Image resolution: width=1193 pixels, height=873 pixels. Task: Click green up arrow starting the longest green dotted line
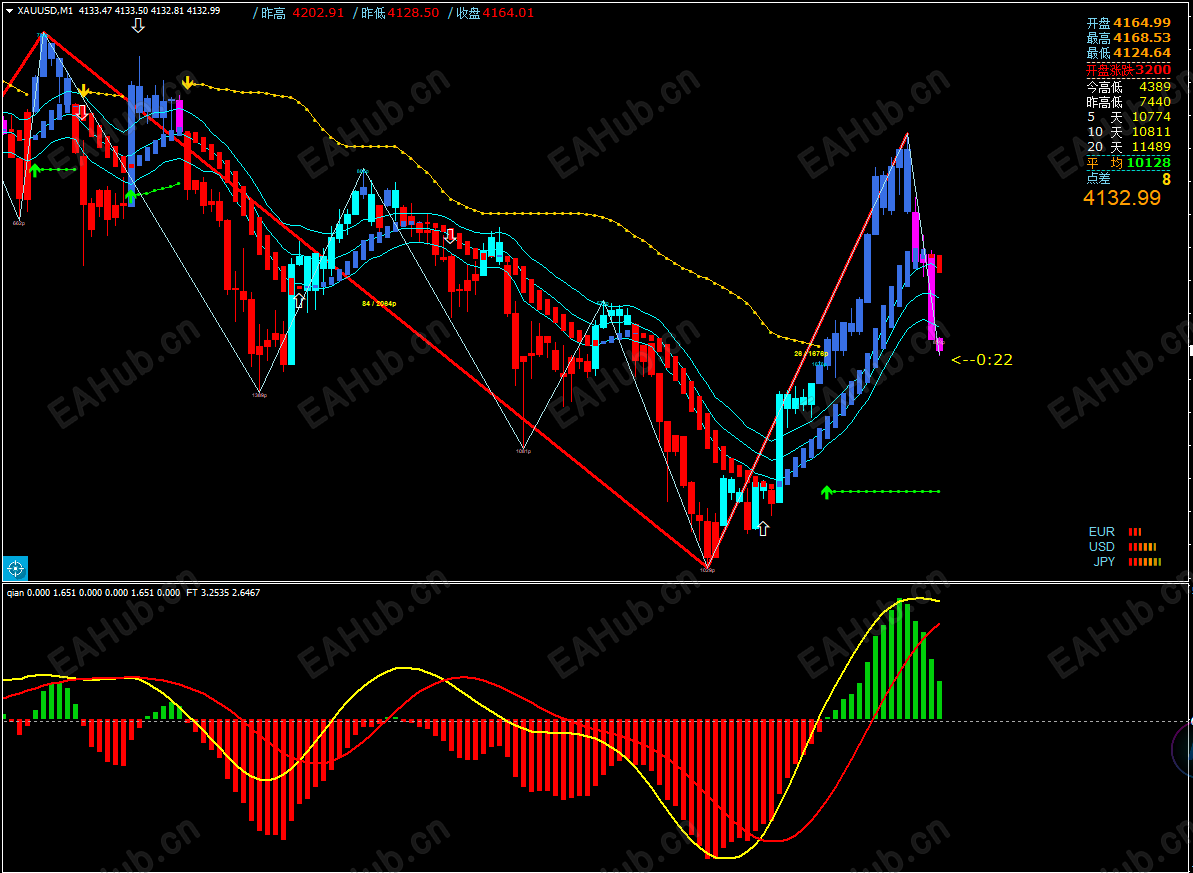[x=826, y=492]
